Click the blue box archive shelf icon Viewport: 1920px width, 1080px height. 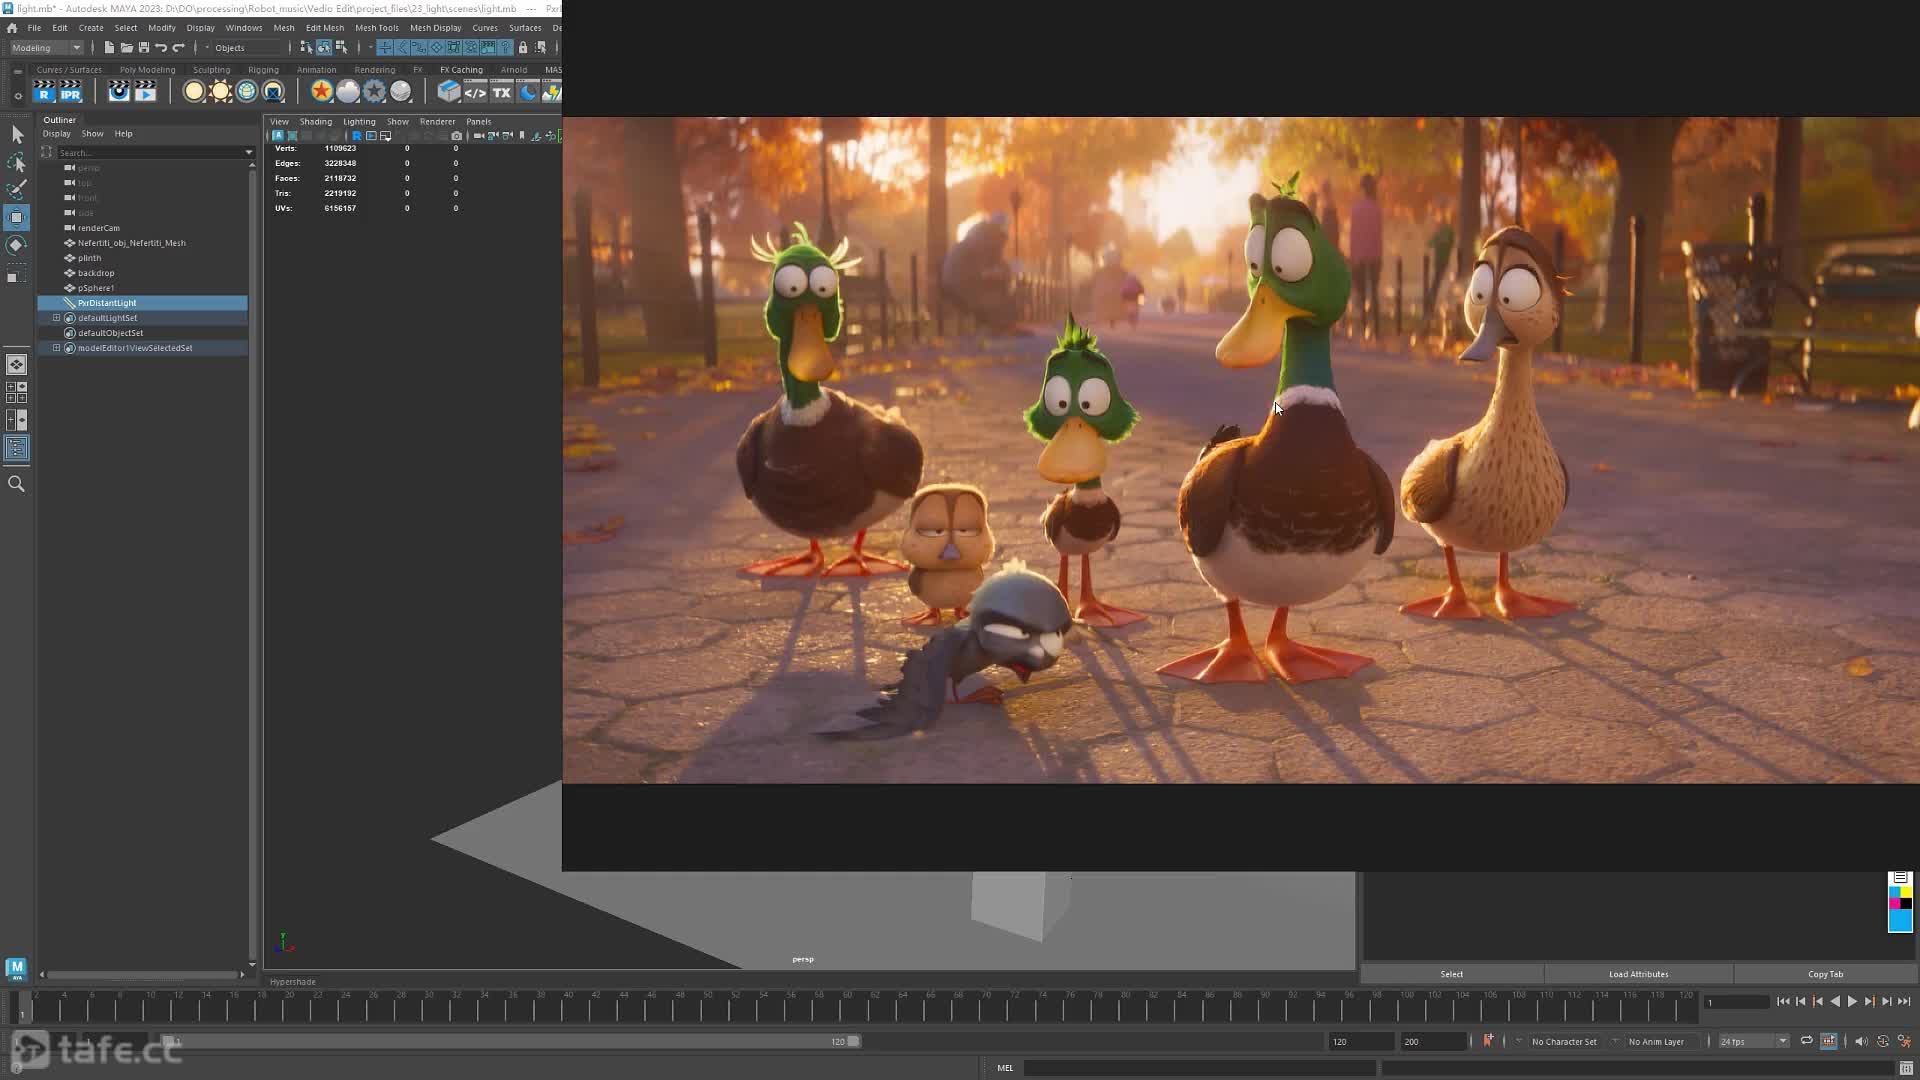coord(449,91)
